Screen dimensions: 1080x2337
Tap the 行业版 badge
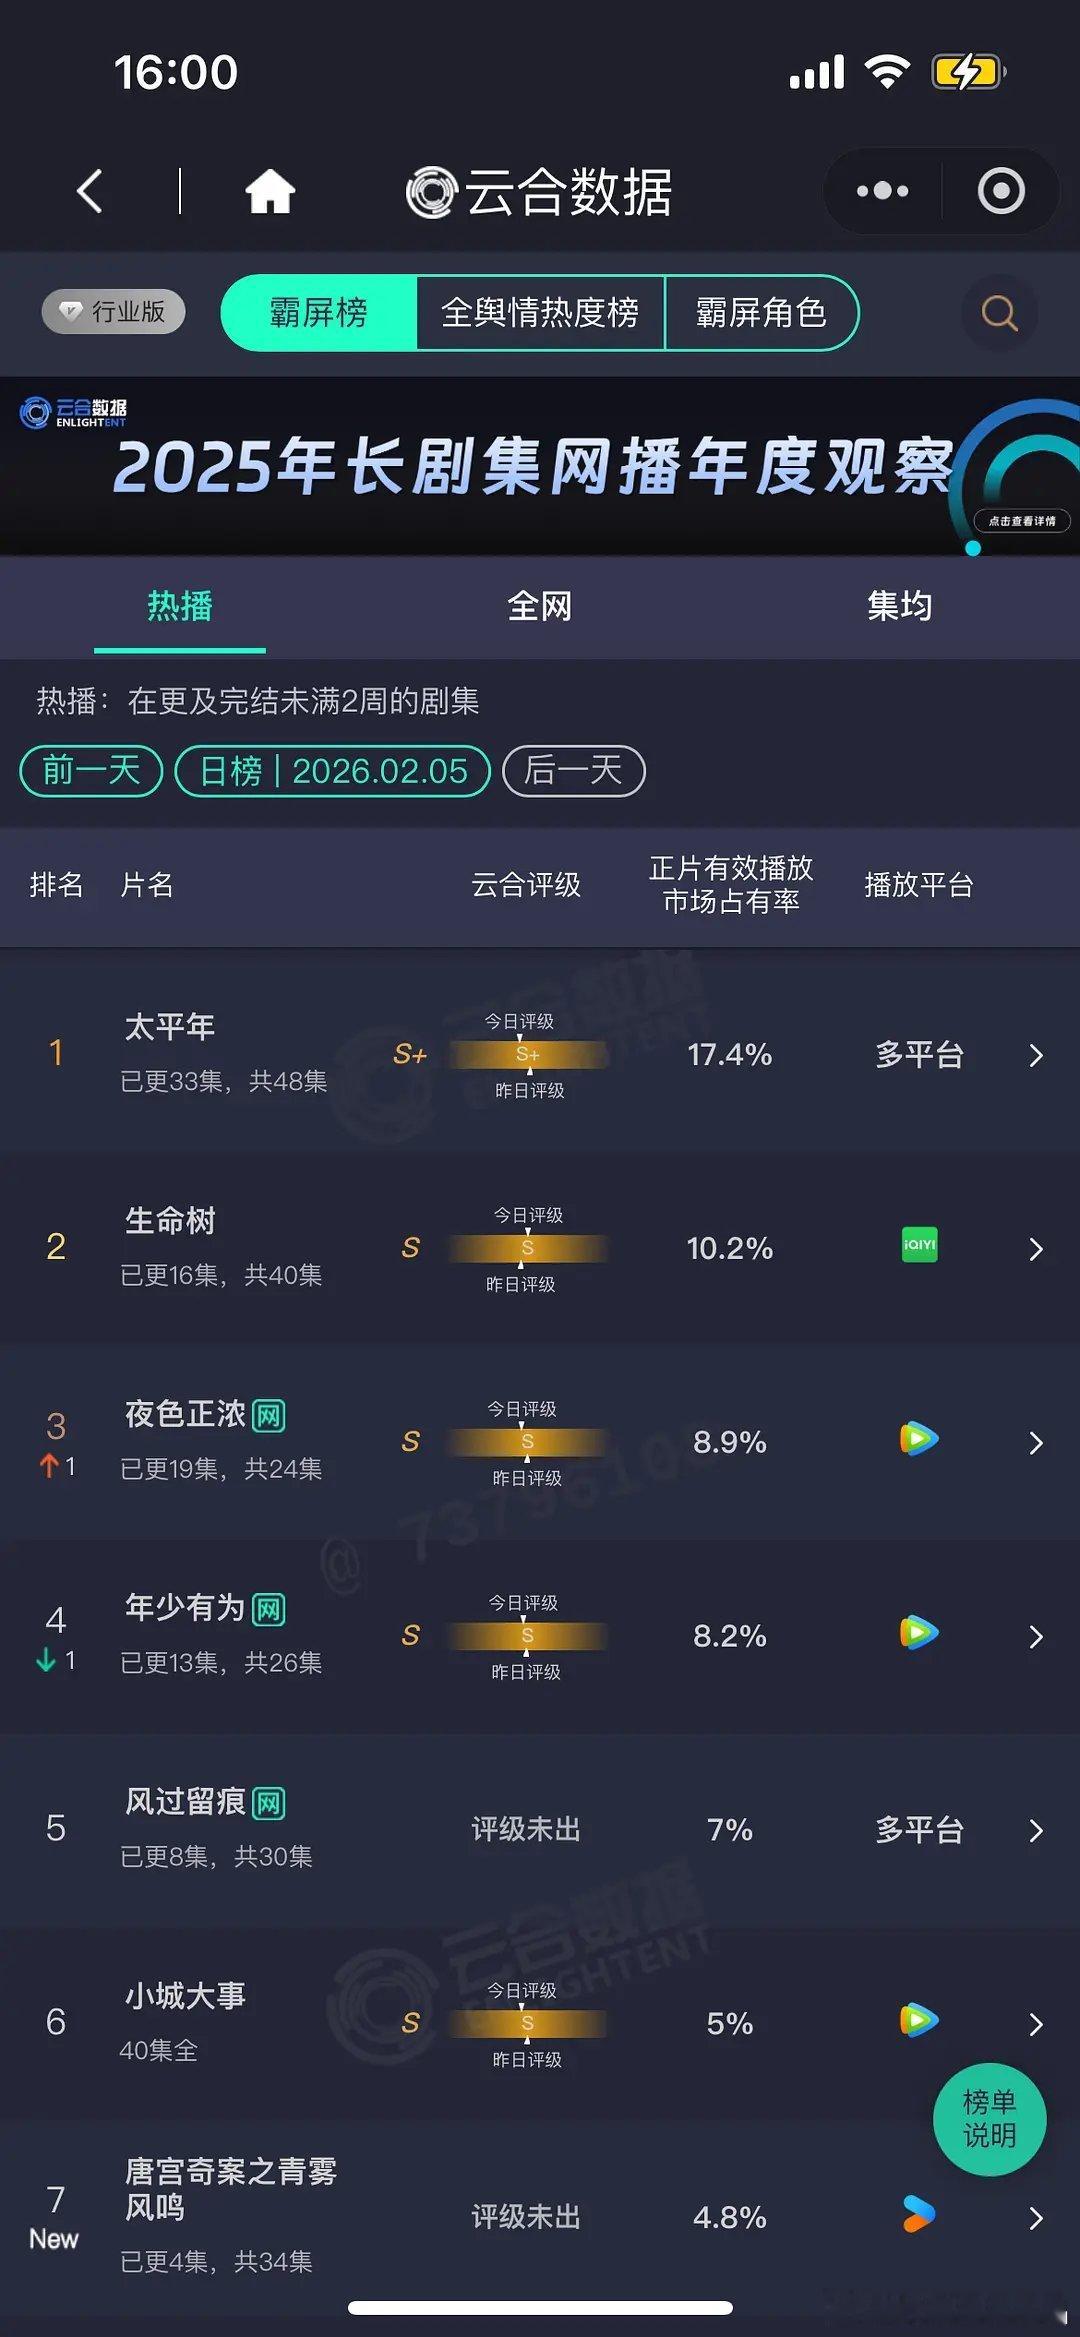(112, 311)
